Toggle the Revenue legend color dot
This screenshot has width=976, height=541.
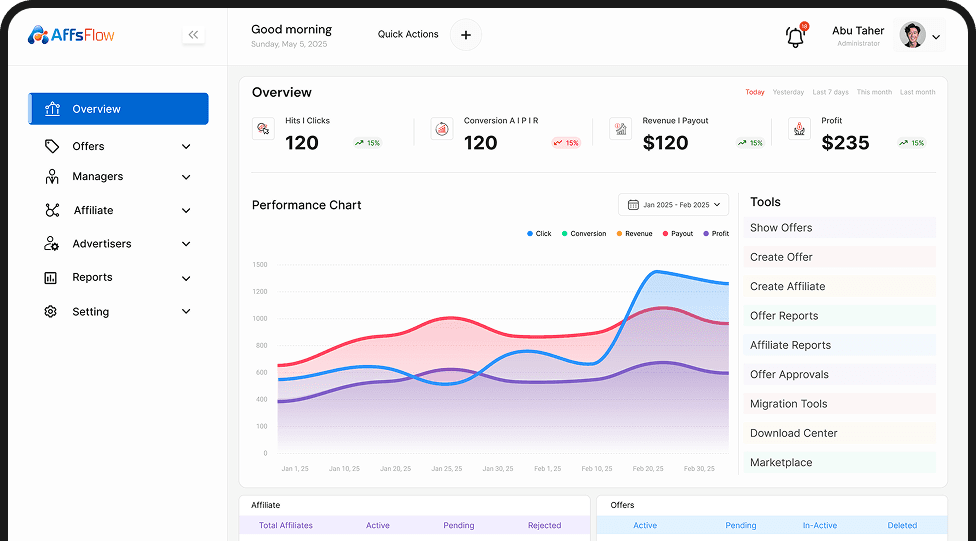pos(619,234)
